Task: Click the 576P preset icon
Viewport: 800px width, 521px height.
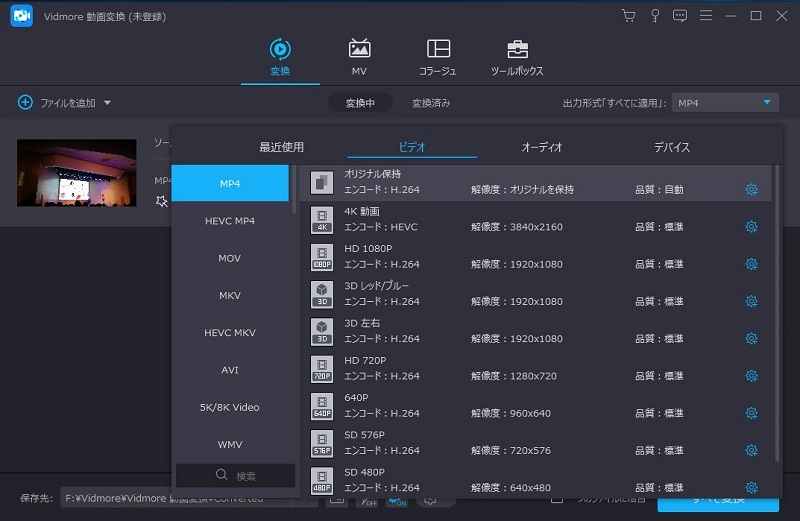Action: point(322,443)
